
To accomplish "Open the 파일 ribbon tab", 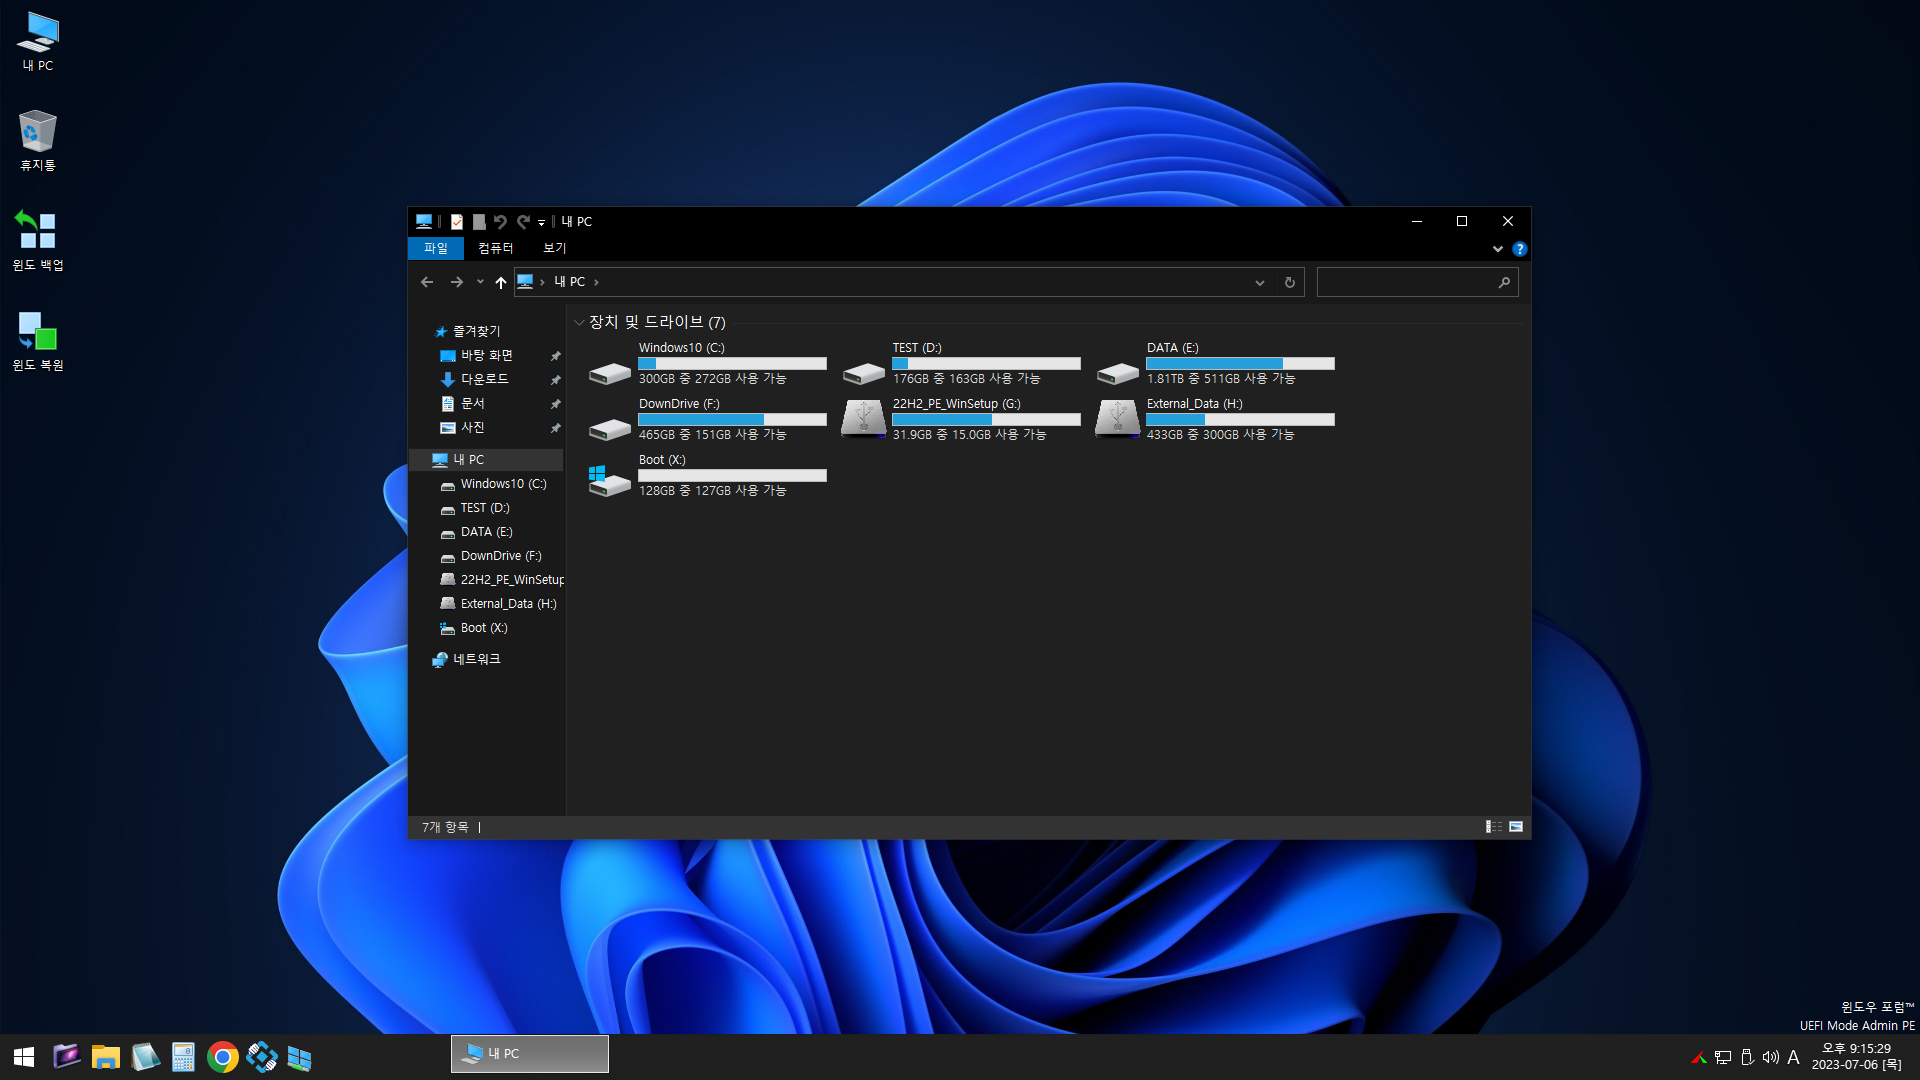I will [x=436, y=248].
